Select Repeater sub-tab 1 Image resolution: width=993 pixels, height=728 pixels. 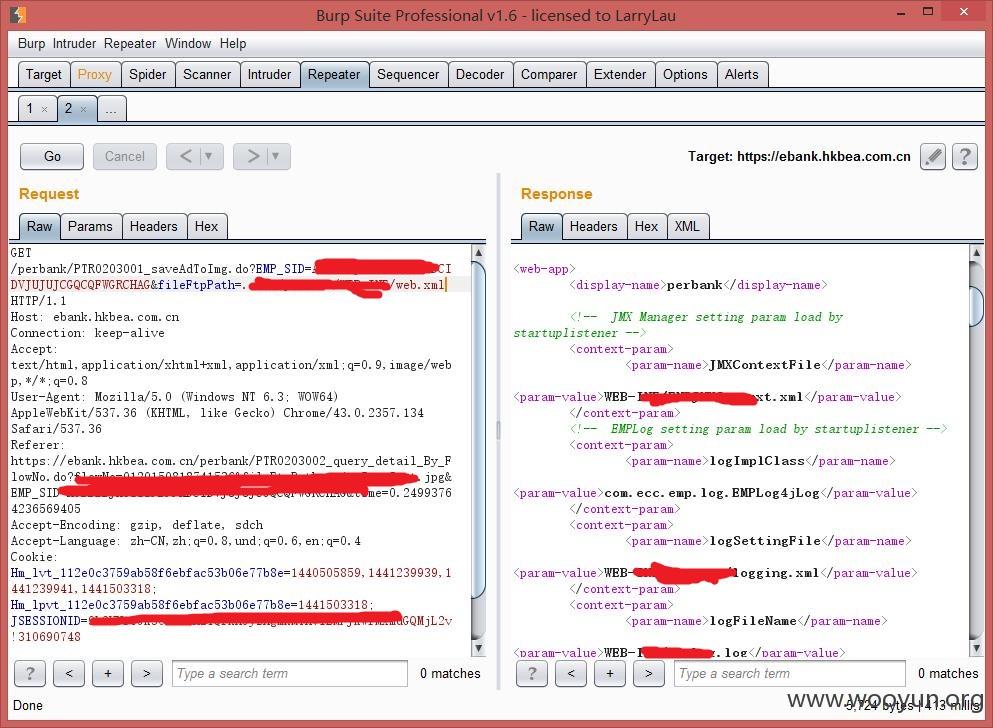click(x=29, y=109)
